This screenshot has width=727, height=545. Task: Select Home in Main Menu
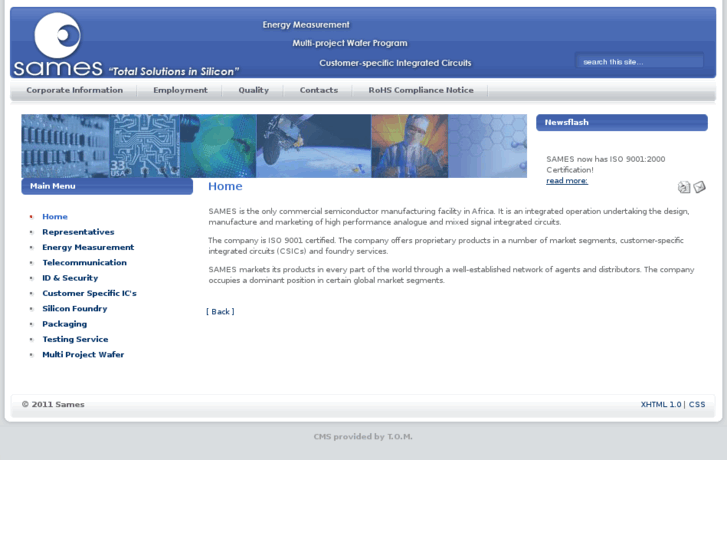(55, 217)
